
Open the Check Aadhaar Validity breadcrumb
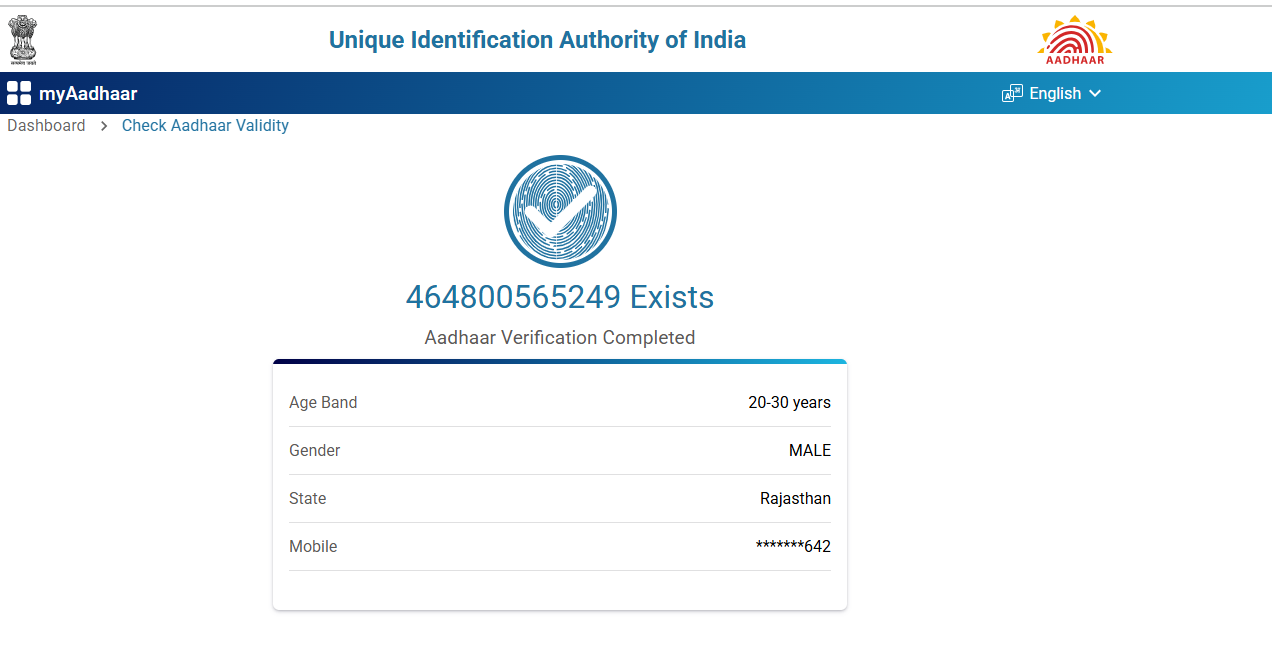(205, 126)
